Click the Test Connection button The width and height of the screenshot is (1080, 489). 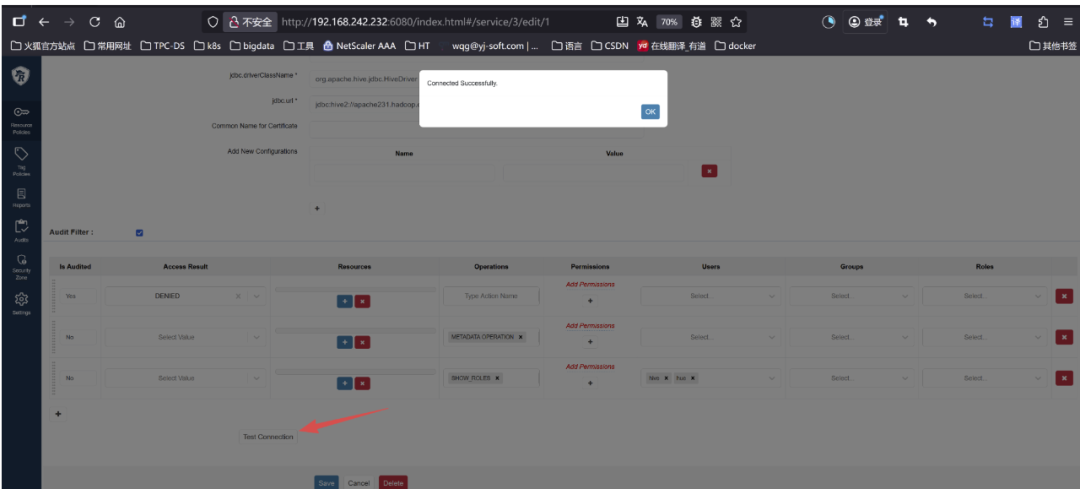269,437
